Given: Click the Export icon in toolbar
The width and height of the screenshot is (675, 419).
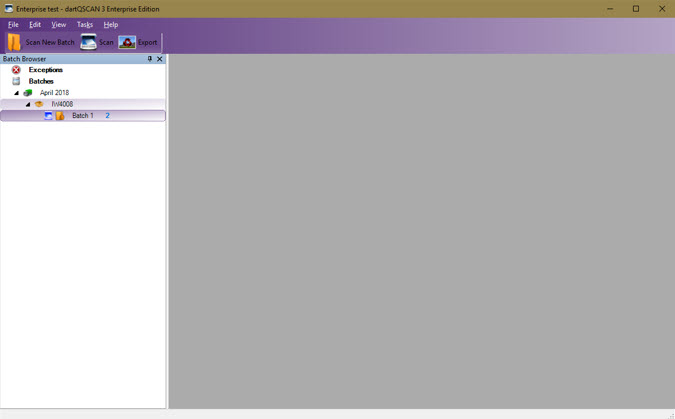Looking at the screenshot, I should click(127, 42).
